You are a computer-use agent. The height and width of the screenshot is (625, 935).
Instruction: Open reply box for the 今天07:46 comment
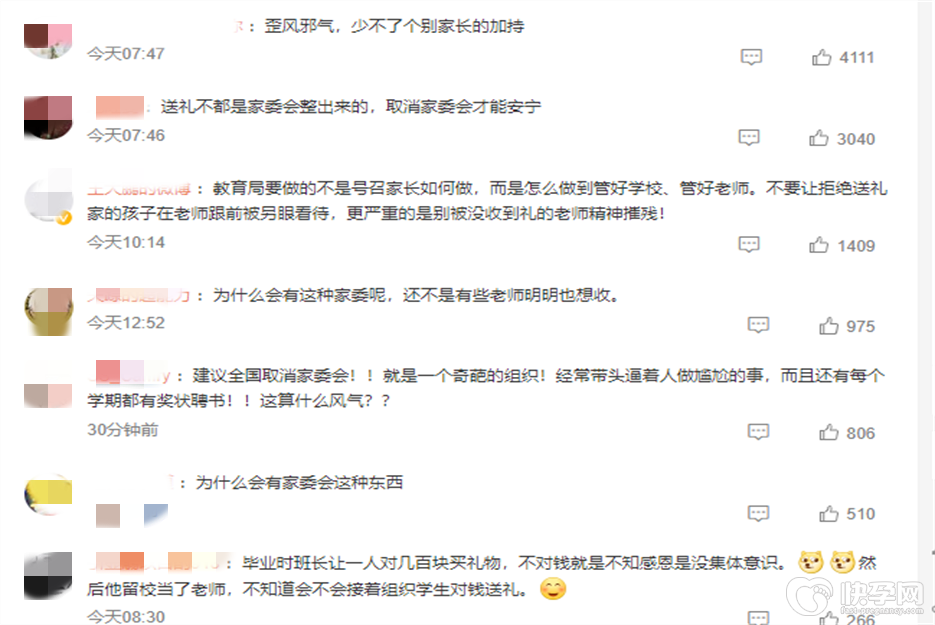(x=749, y=138)
